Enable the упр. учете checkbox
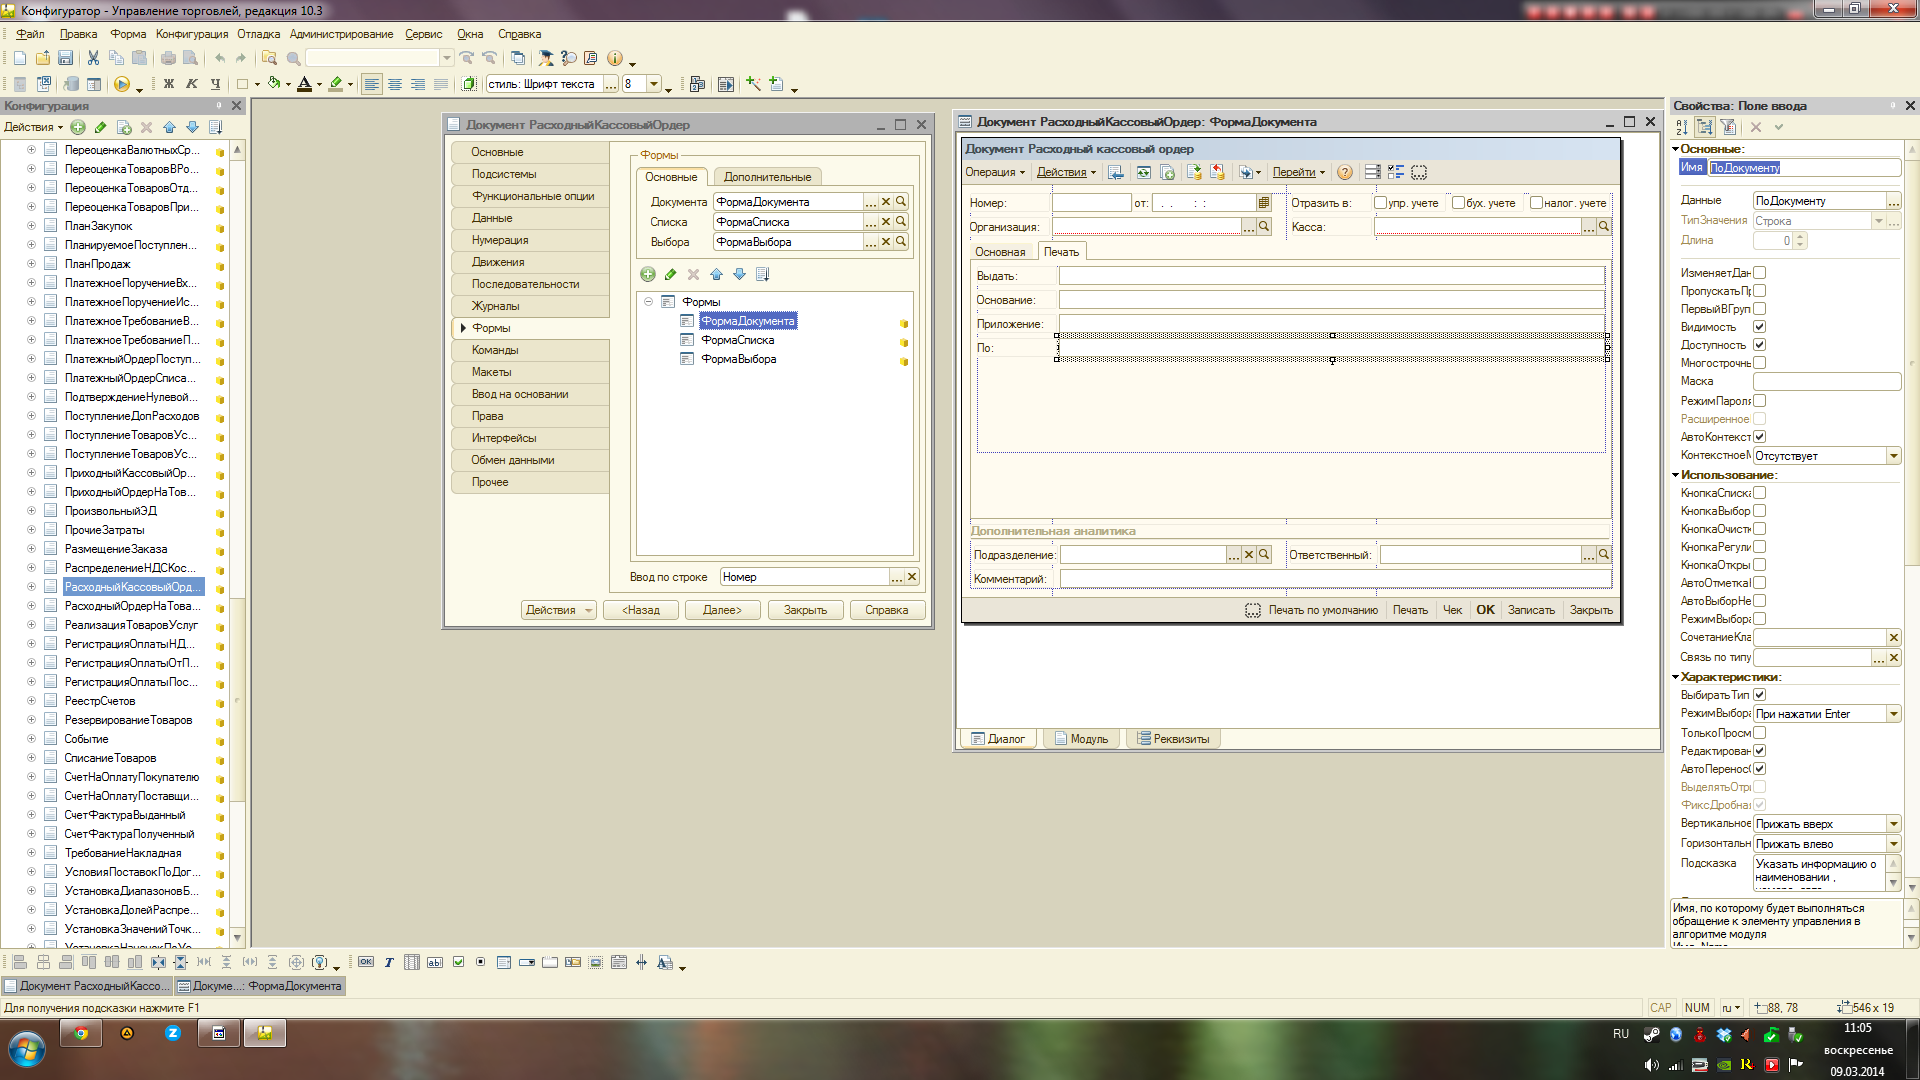The height and width of the screenshot is (1080, 1920). click(1380, 203)
